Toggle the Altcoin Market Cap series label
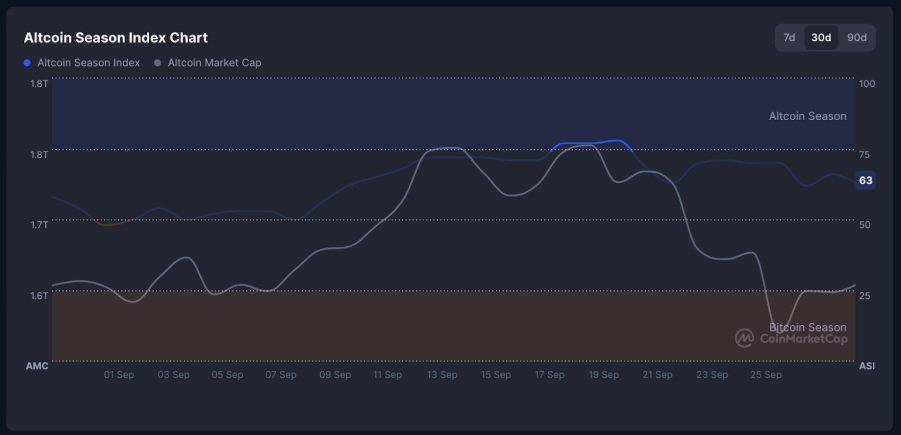This screenshot has width=901, height=435. coord(214,63)
